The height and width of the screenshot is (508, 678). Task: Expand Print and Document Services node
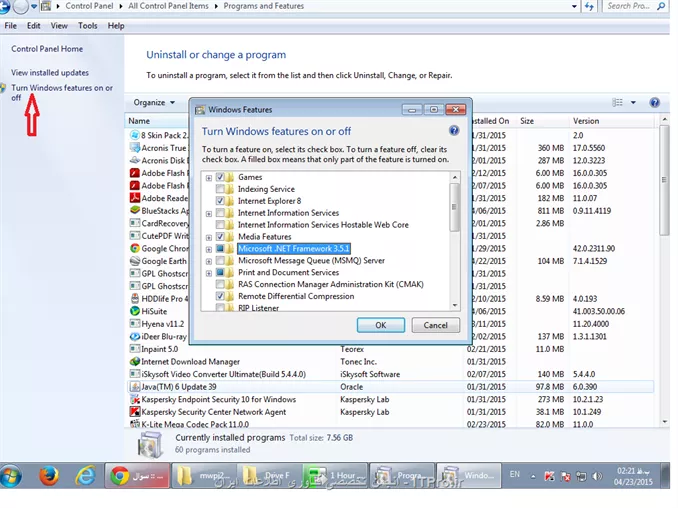click(209, 273)
